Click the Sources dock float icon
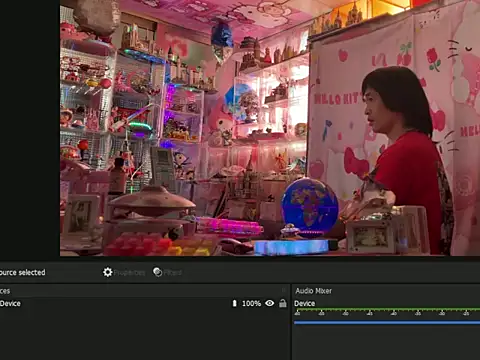Image resolution: width=480 pixels, height=360 pixels. pos(284,291)
